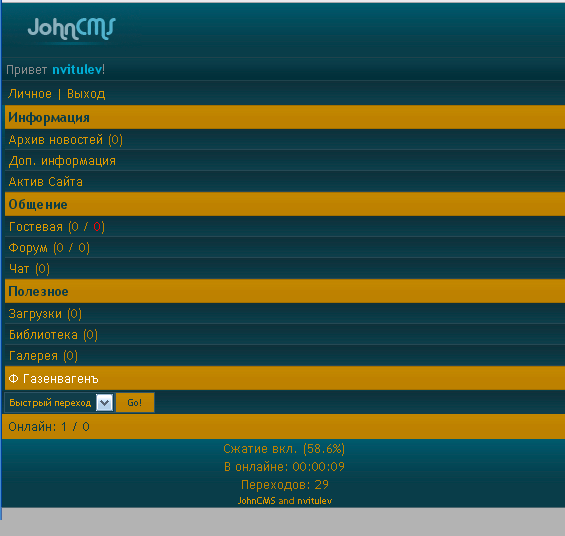Open the Онлайн: 1 / 0 link
The height and width of the screenshot is (536, 565).
(49, 427)
